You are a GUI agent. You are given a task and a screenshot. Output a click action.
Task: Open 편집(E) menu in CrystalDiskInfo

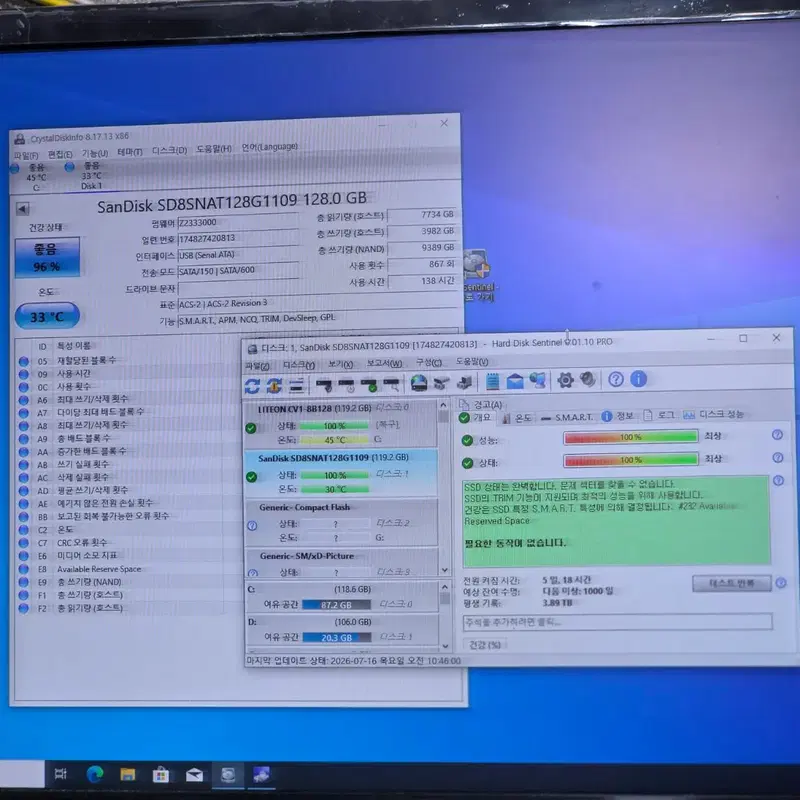pyautogui.click(x=60, y=154)
